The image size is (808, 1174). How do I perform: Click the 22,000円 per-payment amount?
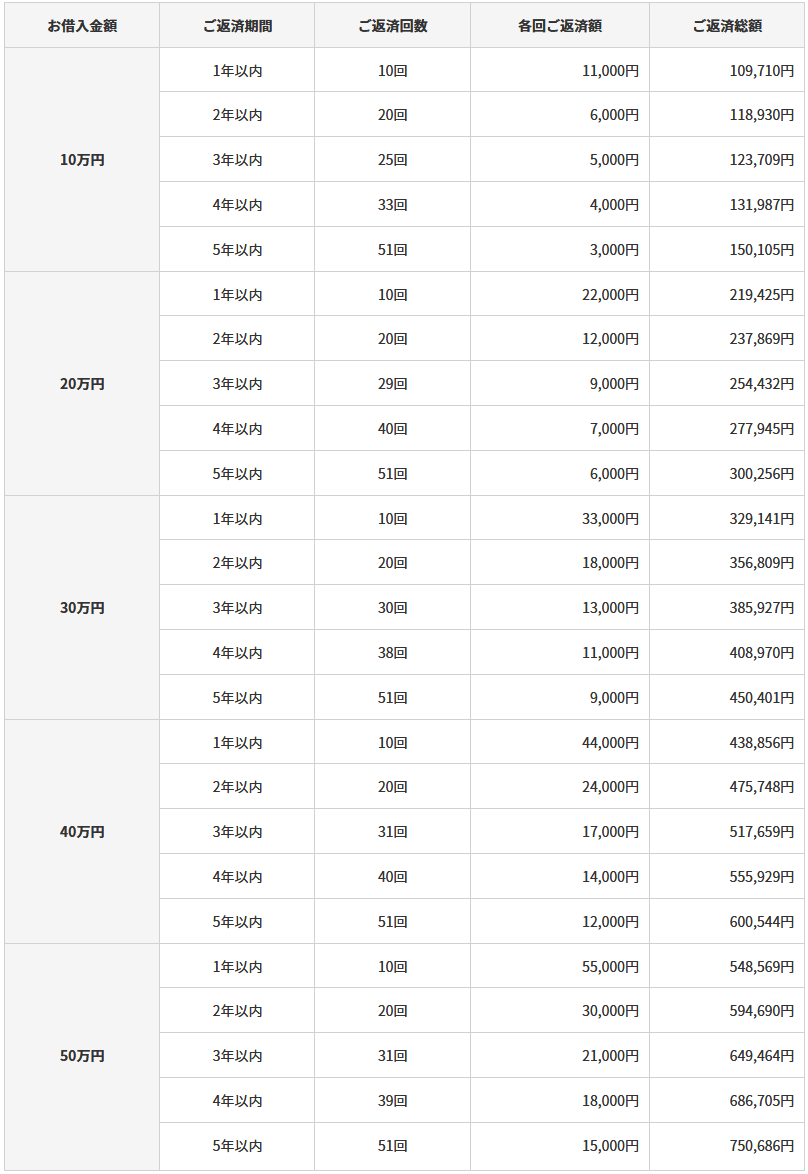610,295
